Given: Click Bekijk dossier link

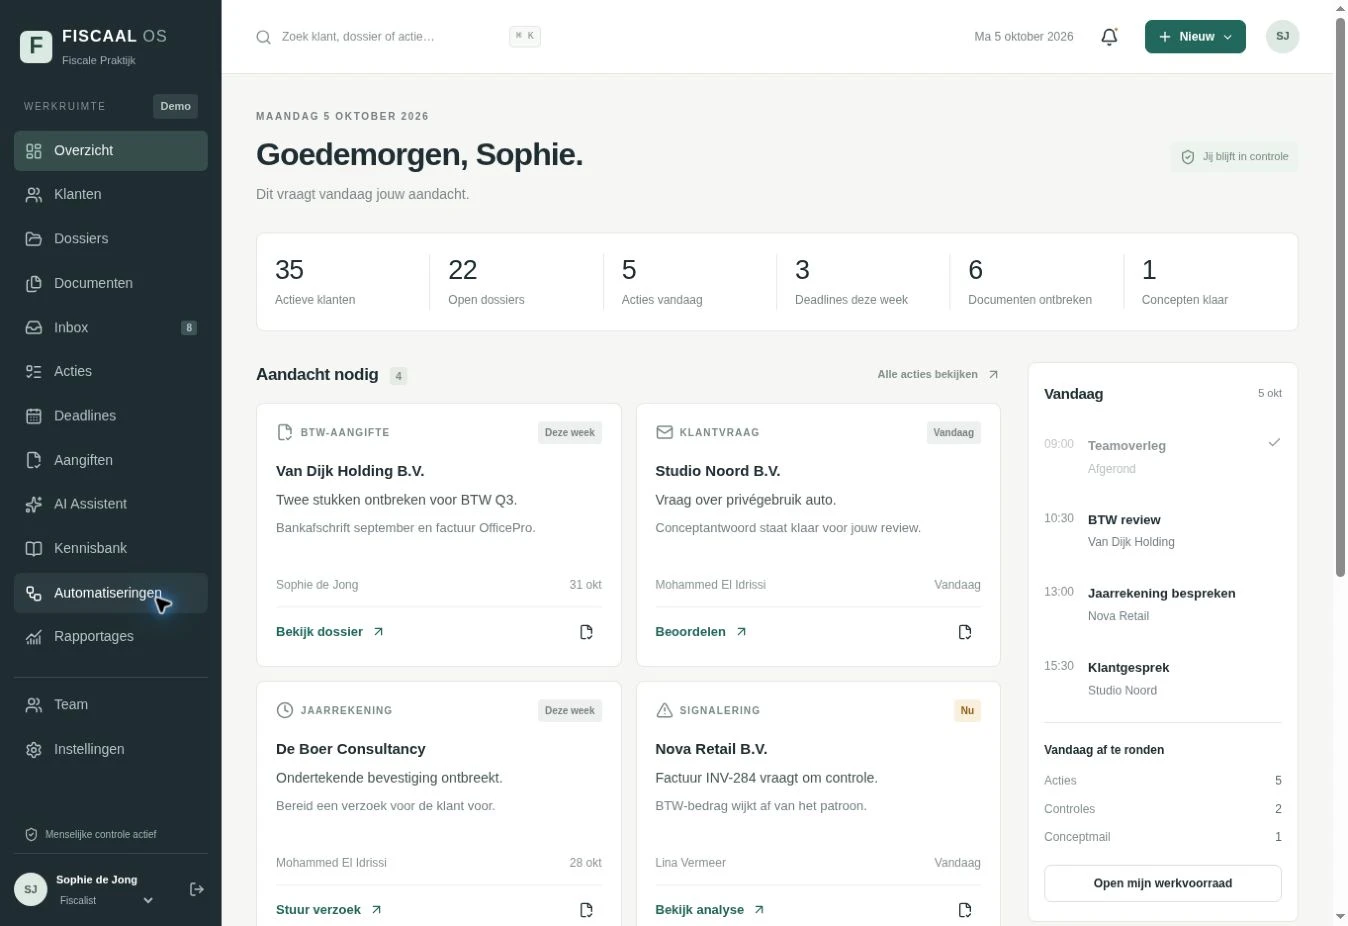Looking at the screenshot, I should [329, 632].
